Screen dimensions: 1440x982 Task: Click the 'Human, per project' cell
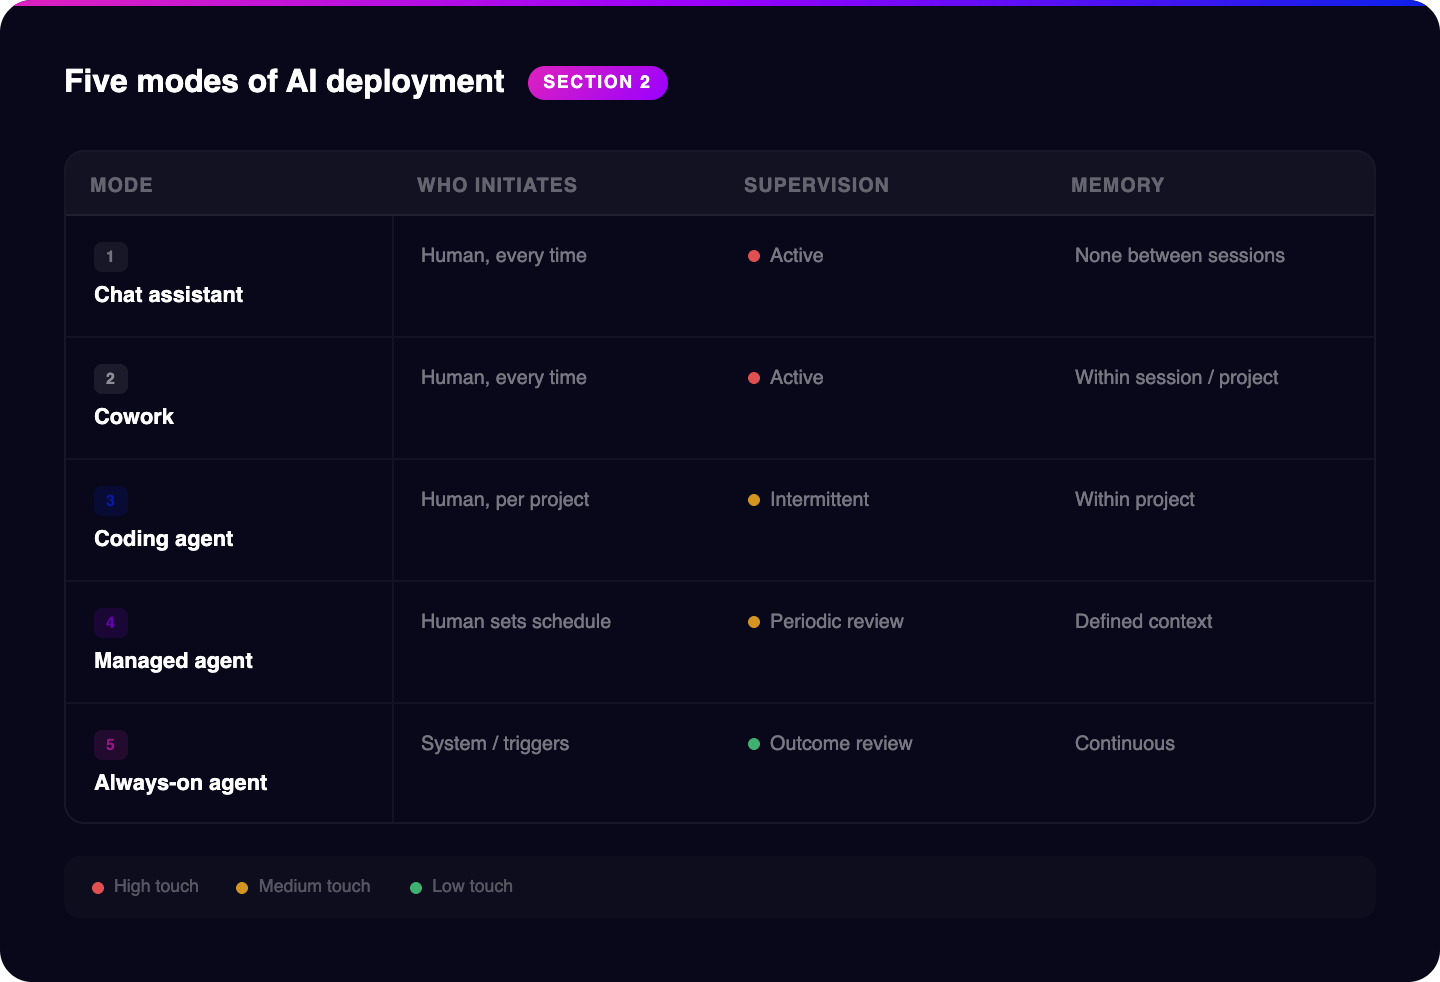click(x=505, y=500)
